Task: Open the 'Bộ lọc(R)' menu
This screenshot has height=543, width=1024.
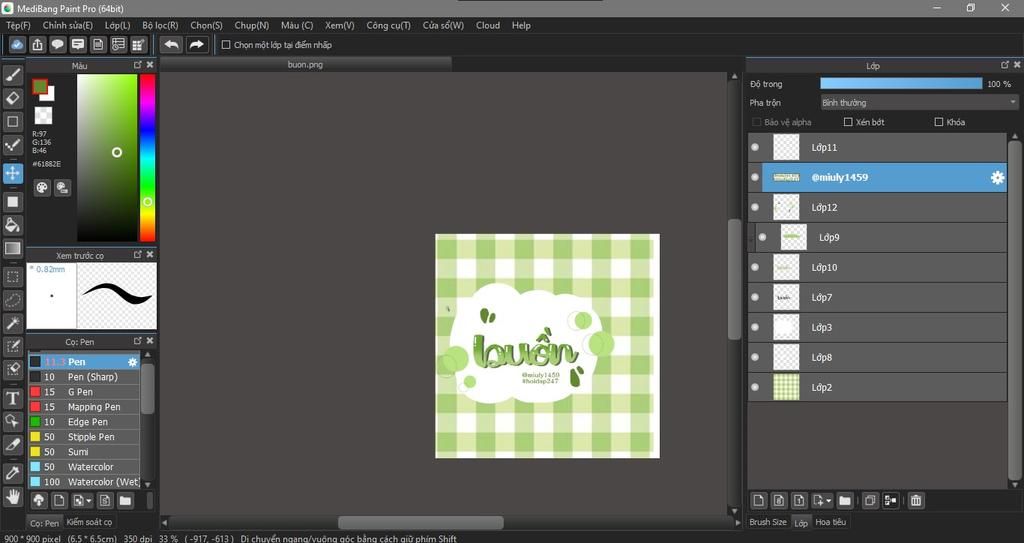Action: (160, 25)
